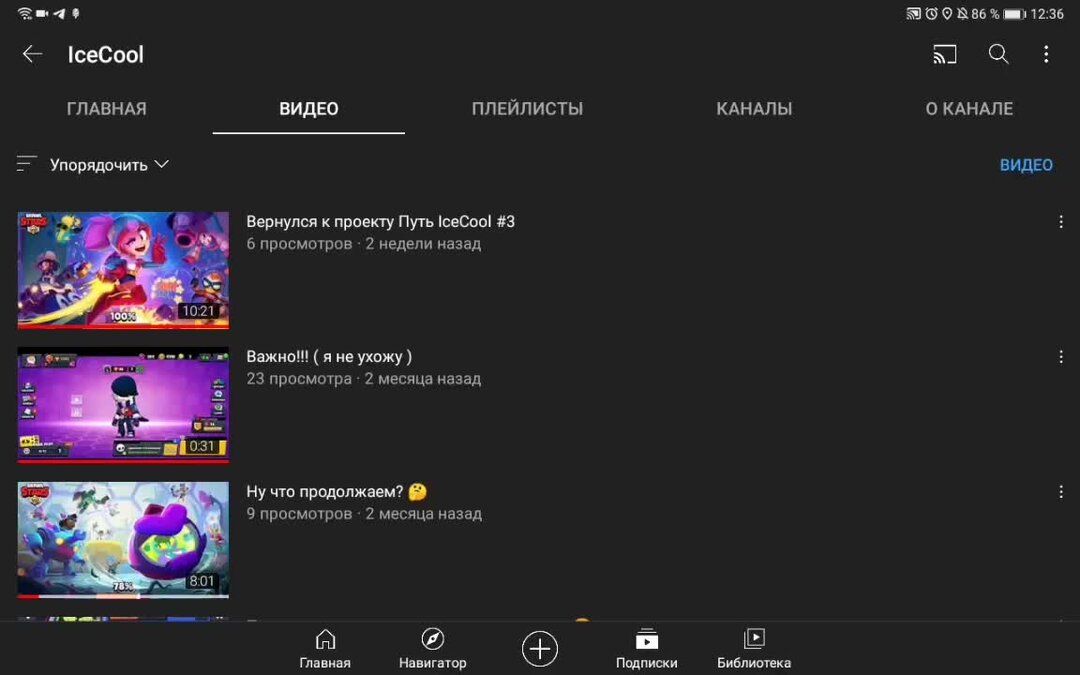Open video title 'Вернулся к проекту Путь IceCool #3'
The width and height of the screenshot is (1080, 675).
(380, 222)
